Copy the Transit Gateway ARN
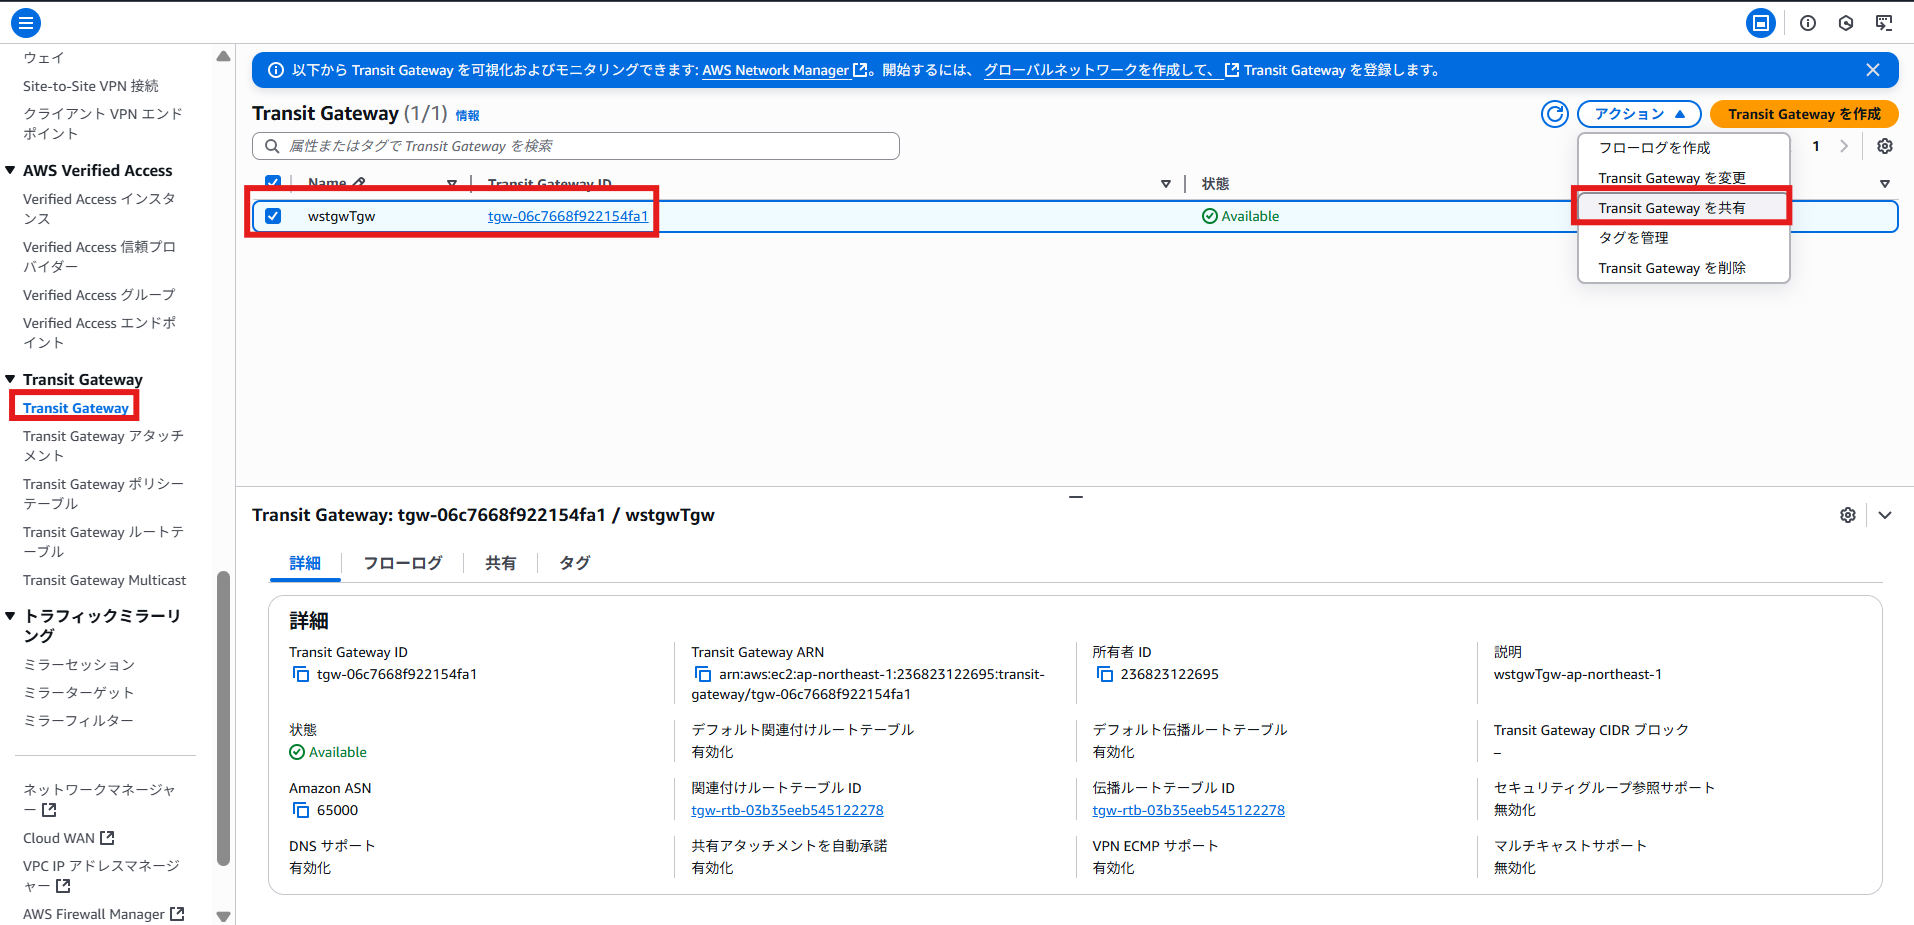Image resolution: width=1914 pixels, height=925 pixels. [703, 674]
